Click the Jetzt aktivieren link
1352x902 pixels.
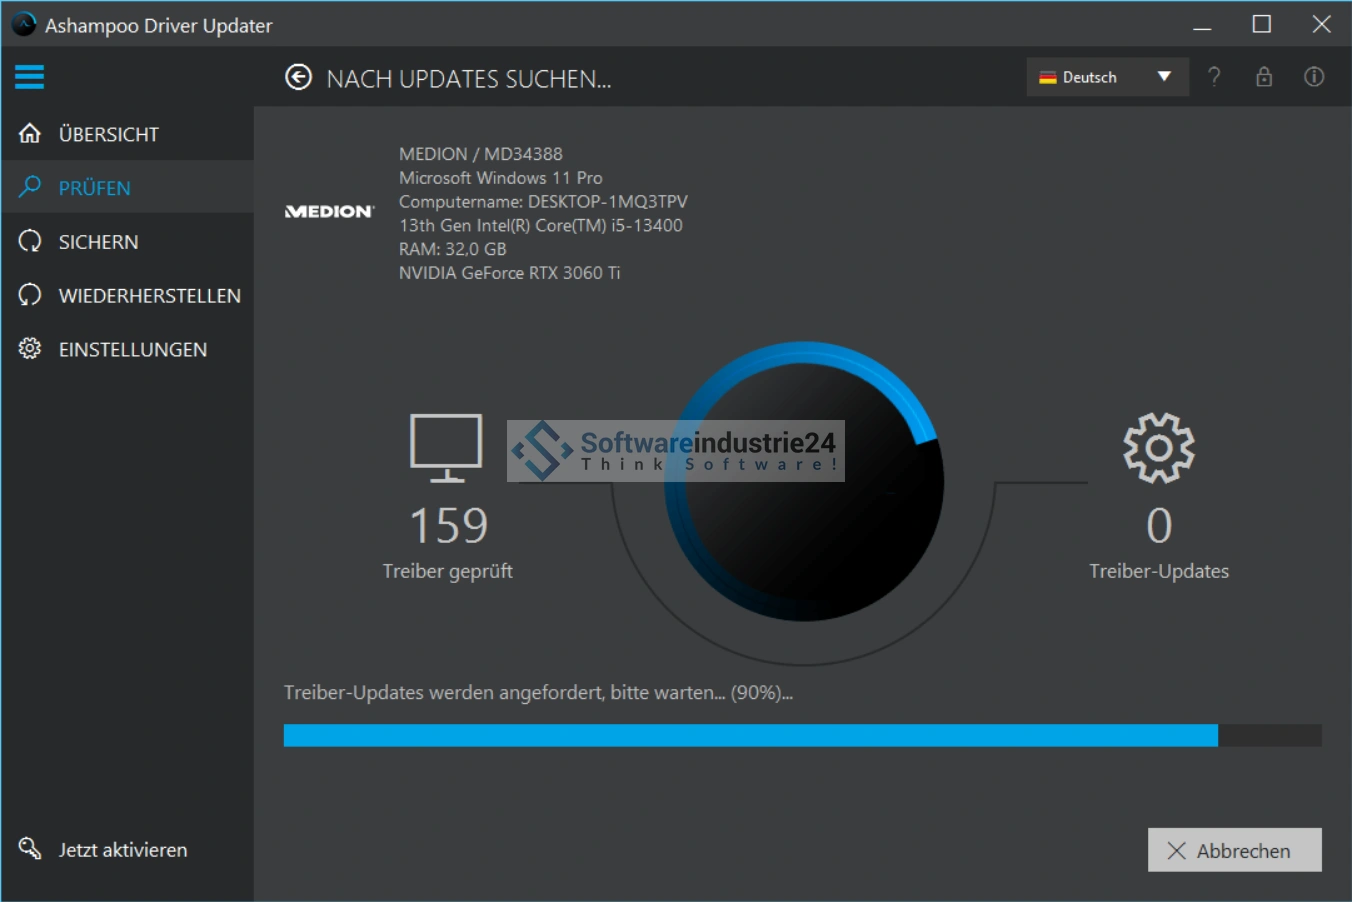click(122, 850)
